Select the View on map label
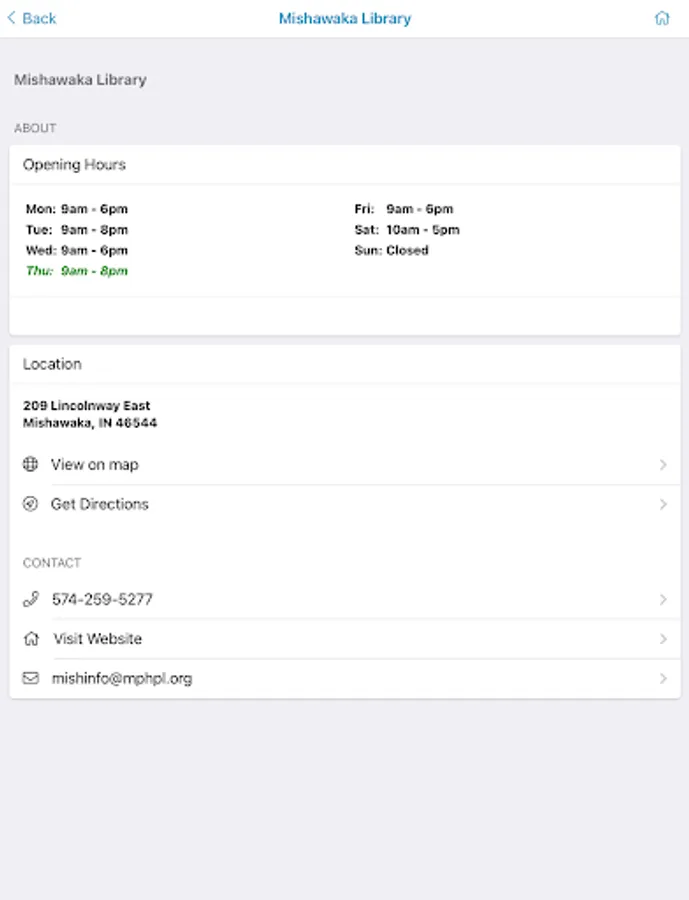The height and width of the screenshot is (900, 689). pyautogui.click(x=95, y=464)
